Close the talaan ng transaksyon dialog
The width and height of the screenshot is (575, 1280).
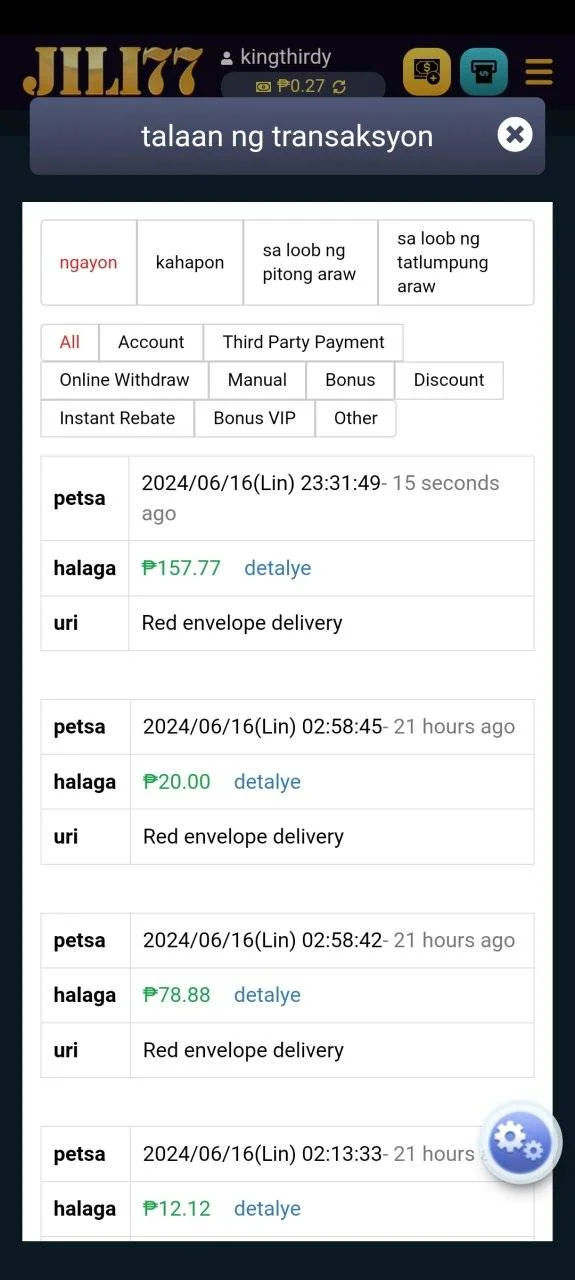[514, 134]
